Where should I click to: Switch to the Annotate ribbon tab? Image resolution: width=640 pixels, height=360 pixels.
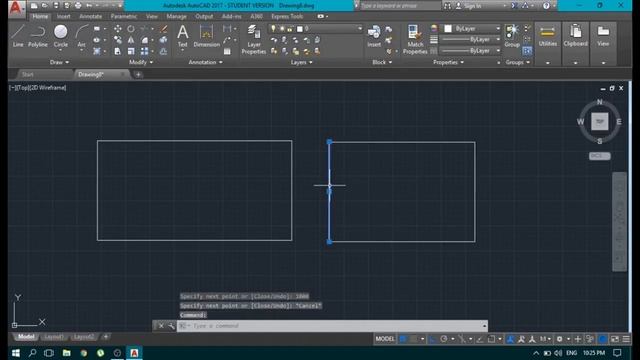[91, 17]
